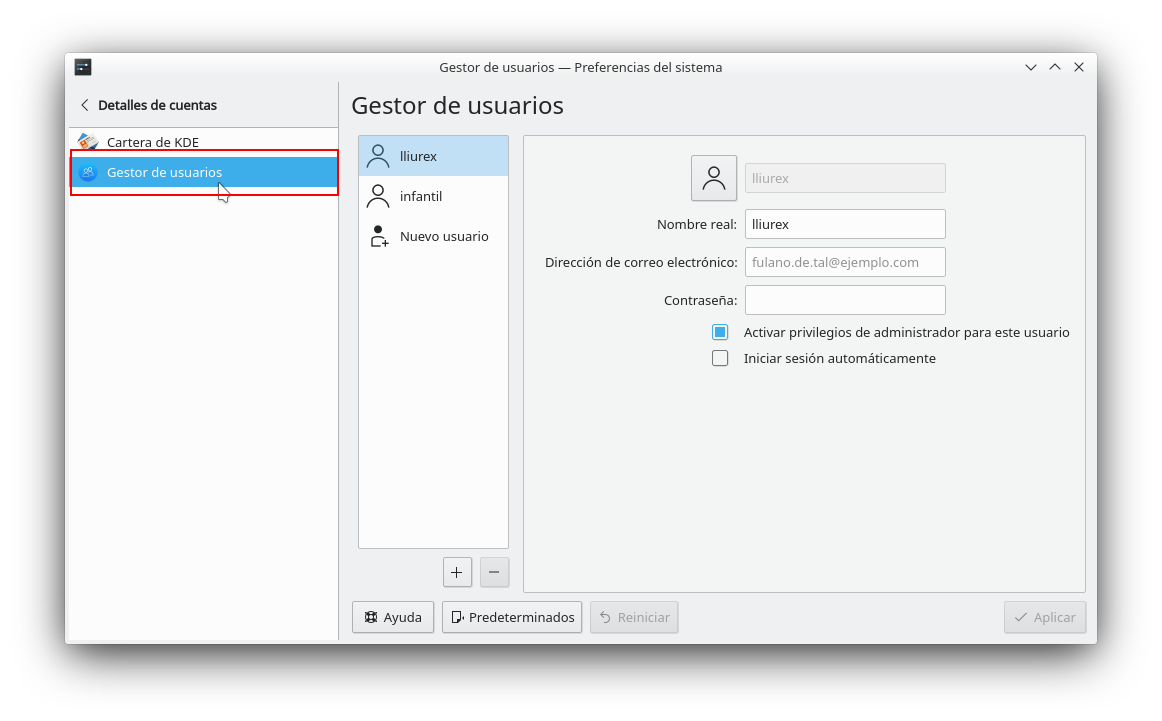The image size is (1162, 721).
Task: Click the email address input field
Action: [845, 262]
